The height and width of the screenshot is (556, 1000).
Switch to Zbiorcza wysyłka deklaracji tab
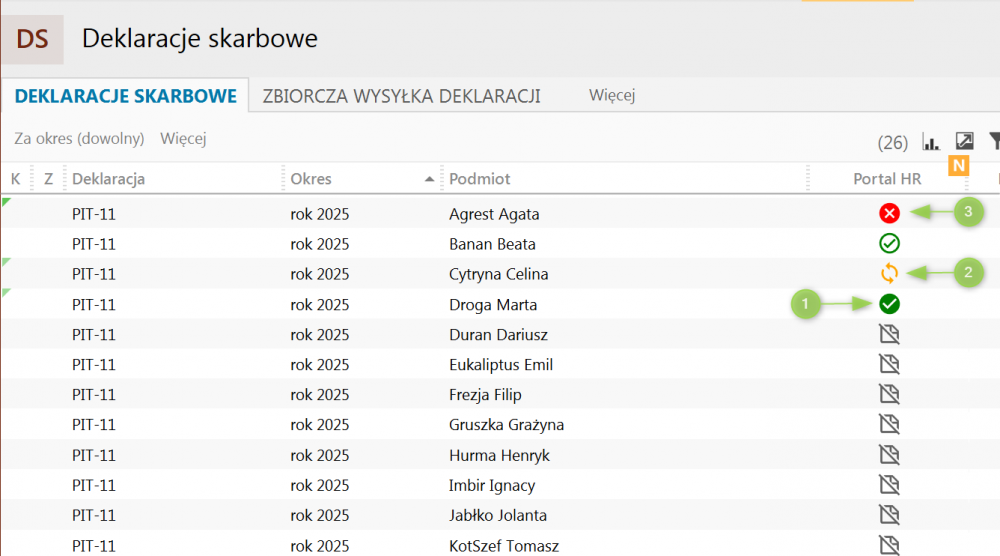click(x=401, y=96)
